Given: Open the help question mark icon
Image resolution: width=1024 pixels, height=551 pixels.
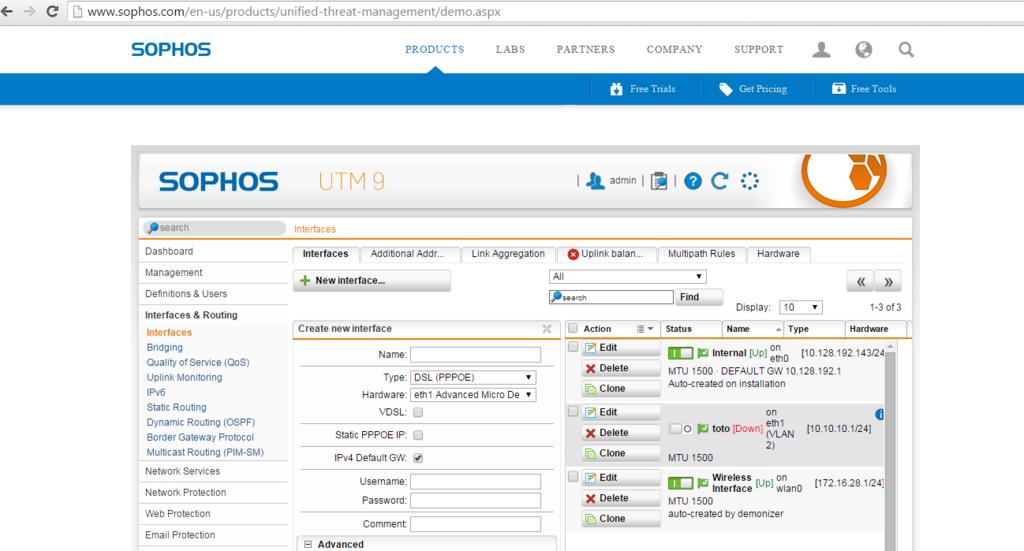Looking at the screenshot, I should pyautogui.click(x=693, y=181).
